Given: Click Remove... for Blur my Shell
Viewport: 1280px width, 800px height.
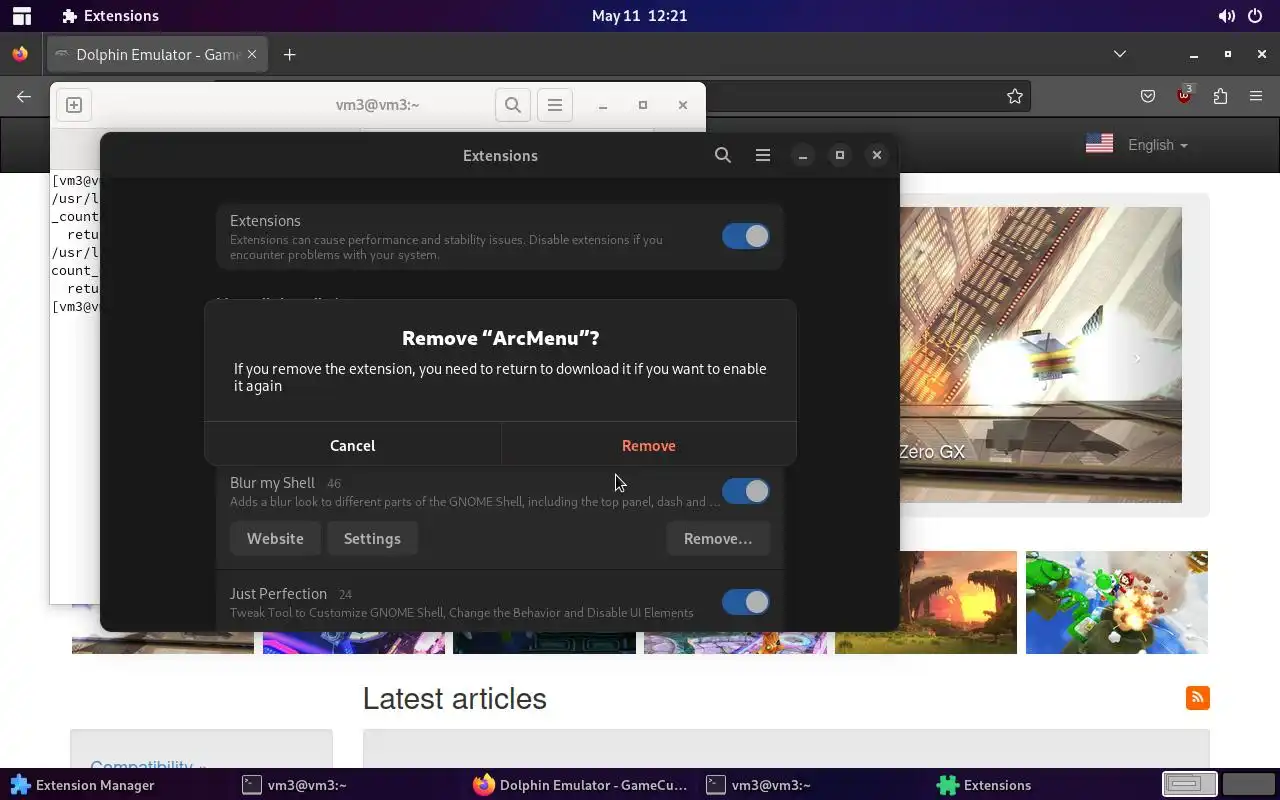Looking at the screenshot, I should pyautogui.click(x=718, y=538).
